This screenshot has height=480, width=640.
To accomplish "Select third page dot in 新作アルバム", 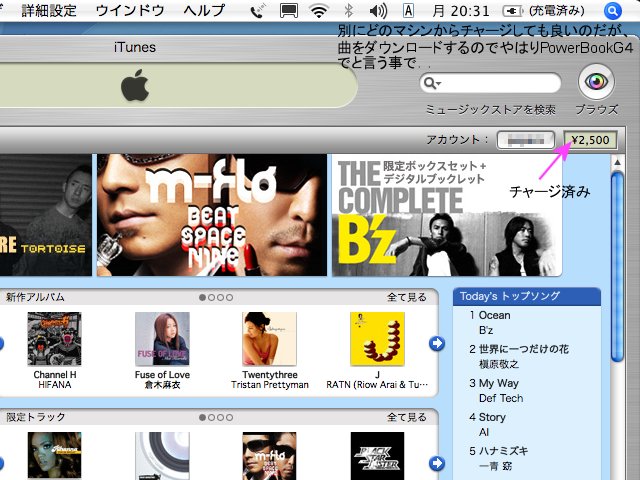I will [220, 298].
